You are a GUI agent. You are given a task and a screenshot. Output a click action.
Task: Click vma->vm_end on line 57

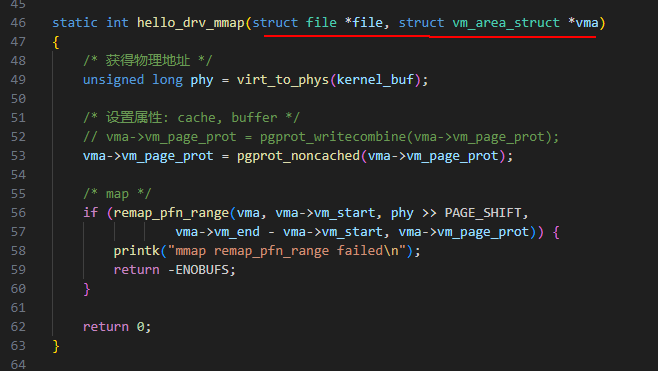217,232
